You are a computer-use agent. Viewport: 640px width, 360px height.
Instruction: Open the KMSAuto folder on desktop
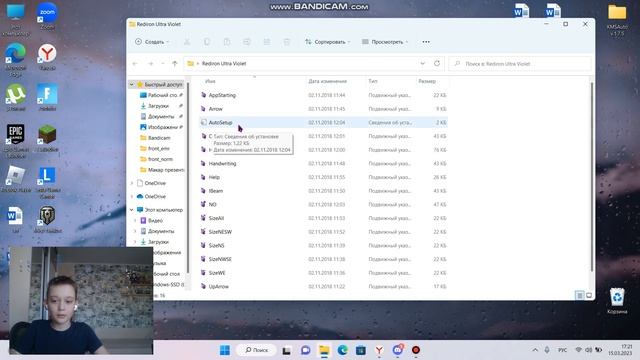(x=617, y=20)
